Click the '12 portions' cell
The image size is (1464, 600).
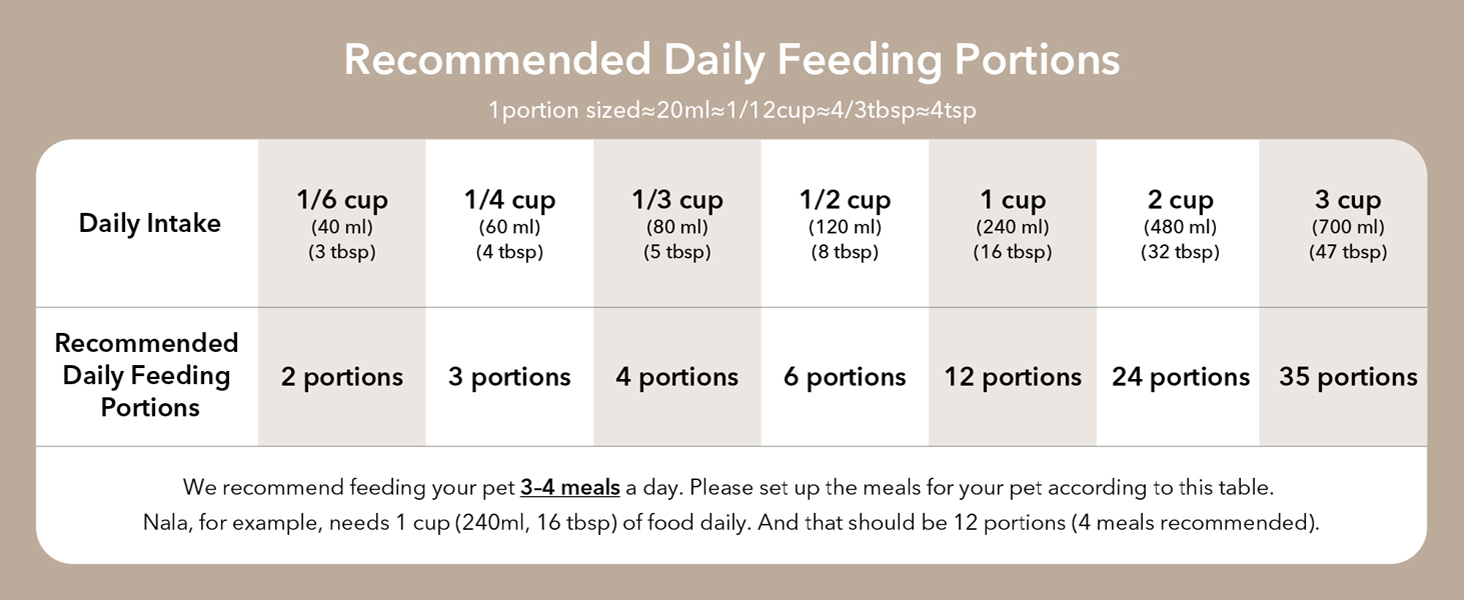click(1012, 377)
